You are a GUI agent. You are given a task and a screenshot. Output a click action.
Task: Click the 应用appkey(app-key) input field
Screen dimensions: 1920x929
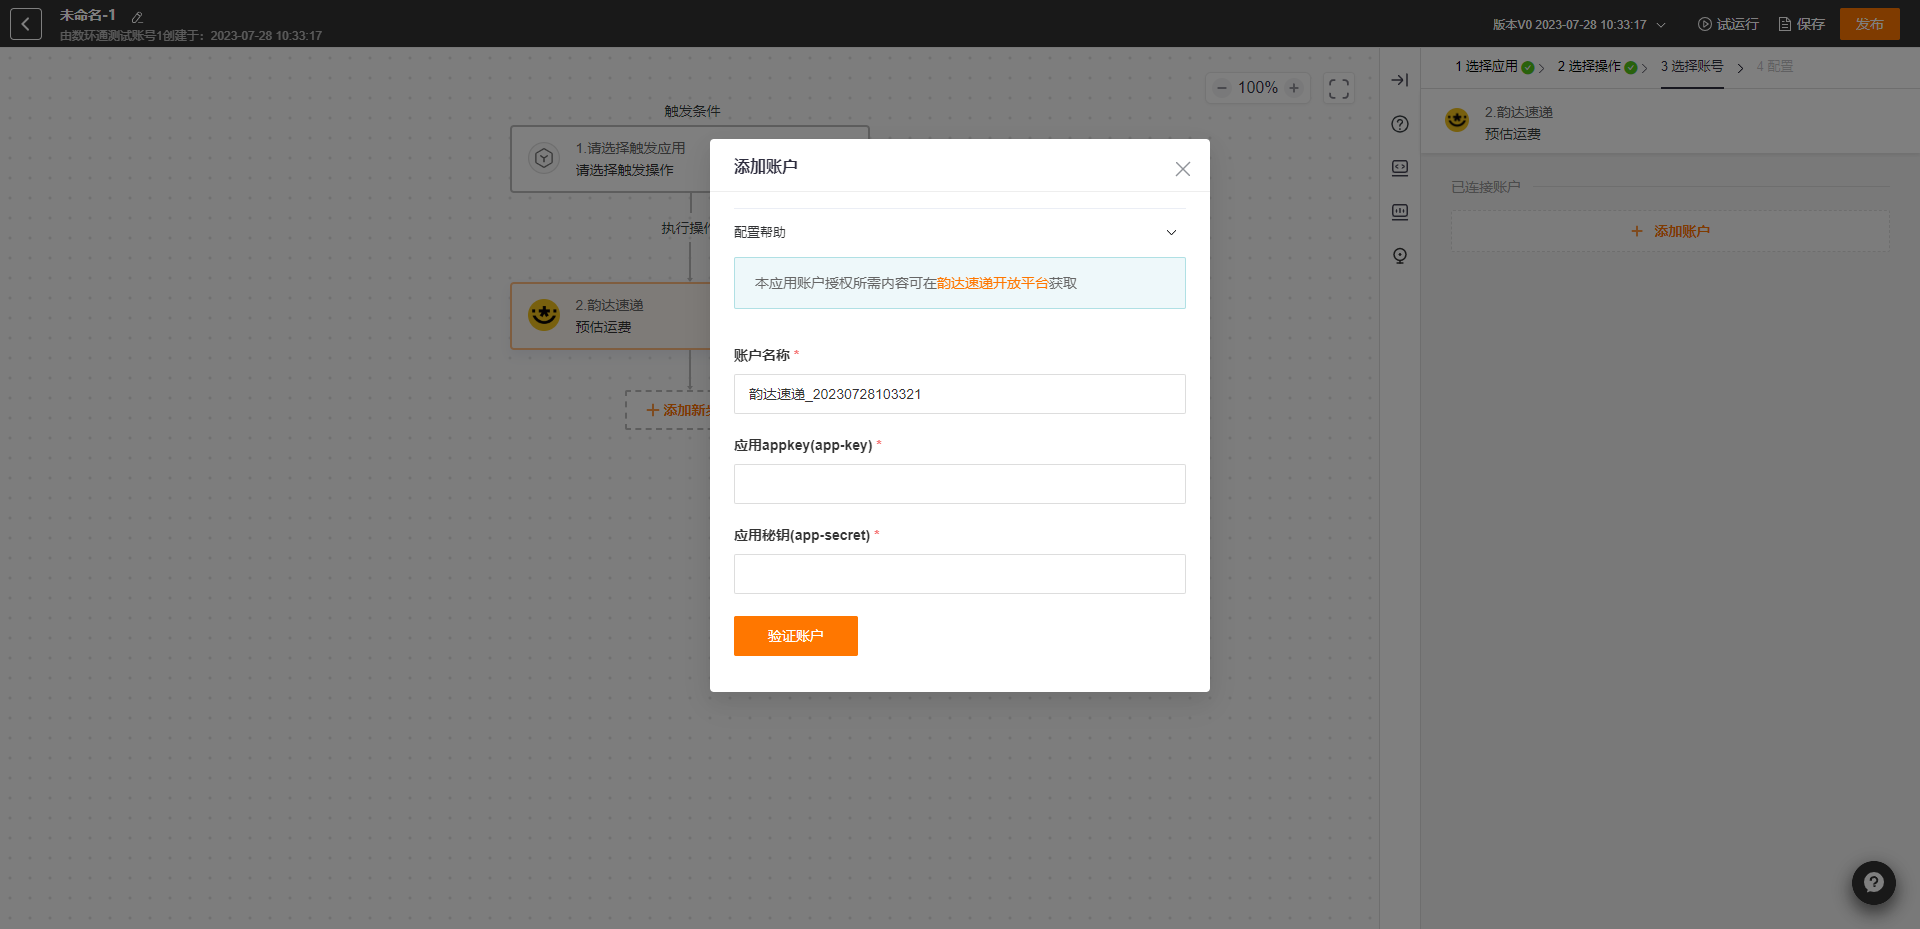point(960,484)
